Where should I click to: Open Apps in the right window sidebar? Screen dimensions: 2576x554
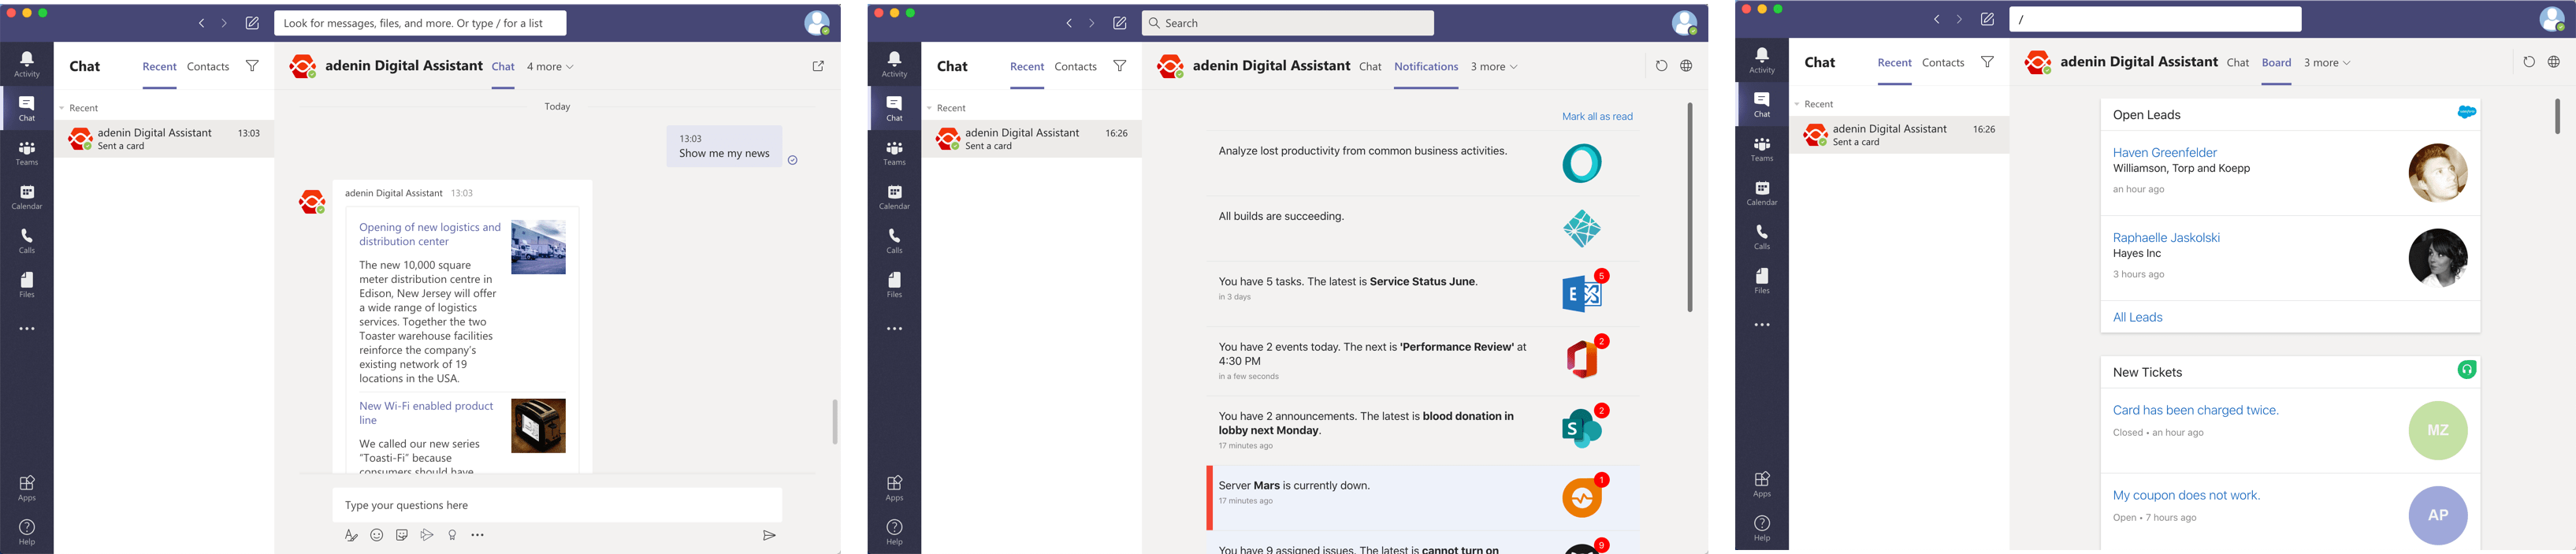click(1762, 484)
